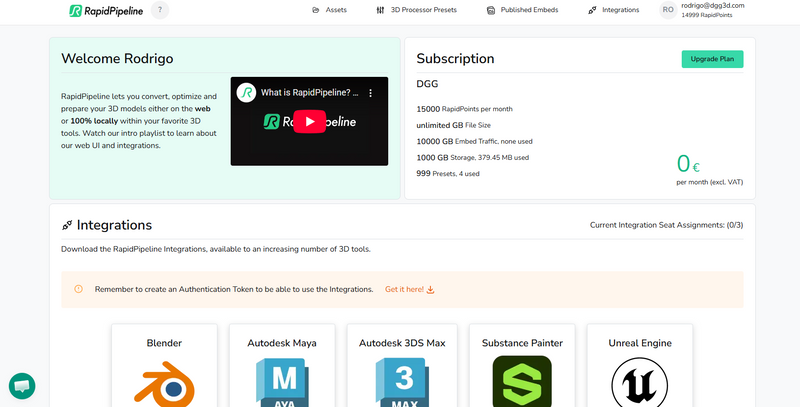Click the Unreal Engine logo icon

point(639,383)
